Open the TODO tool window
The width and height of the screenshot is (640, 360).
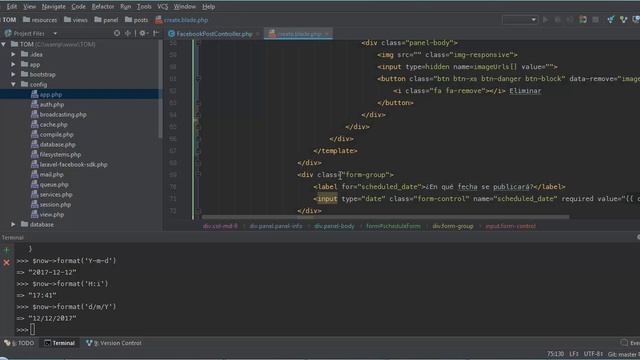click(19, 343)
